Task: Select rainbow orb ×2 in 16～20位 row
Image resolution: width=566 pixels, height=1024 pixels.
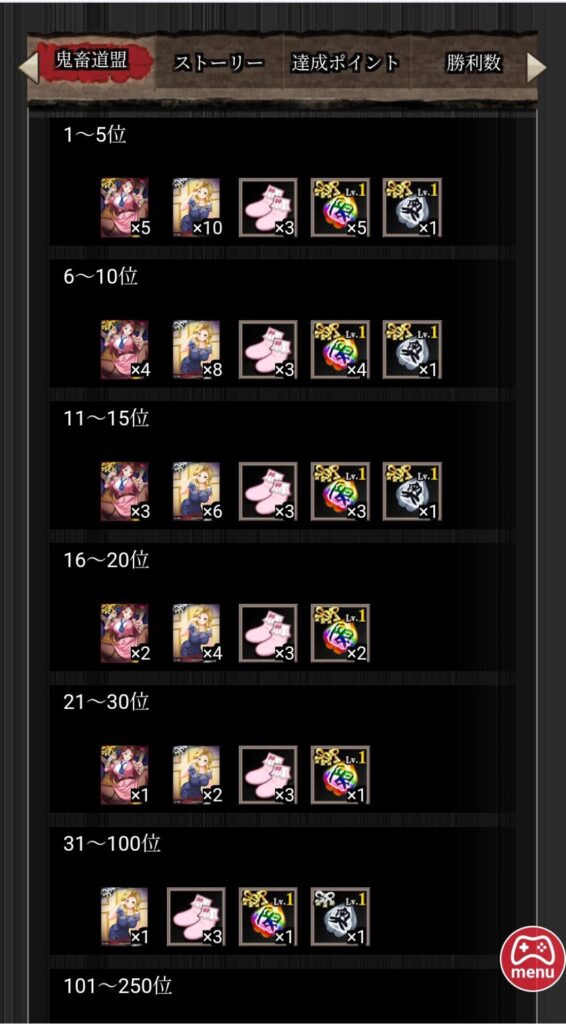Action: pos(340,633)
